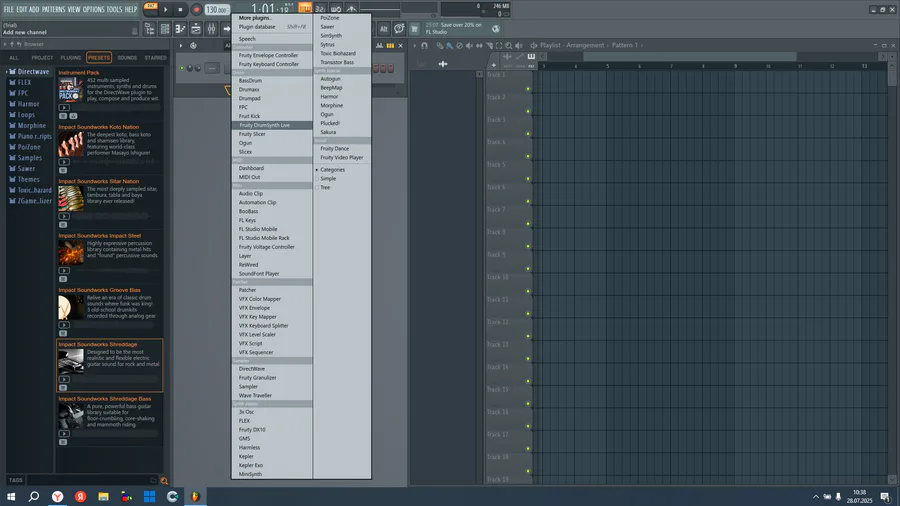Viewport: 900px width, 506px height.
Task: Select the Mute tool in Playlist
Action: [x=469, y=45]
